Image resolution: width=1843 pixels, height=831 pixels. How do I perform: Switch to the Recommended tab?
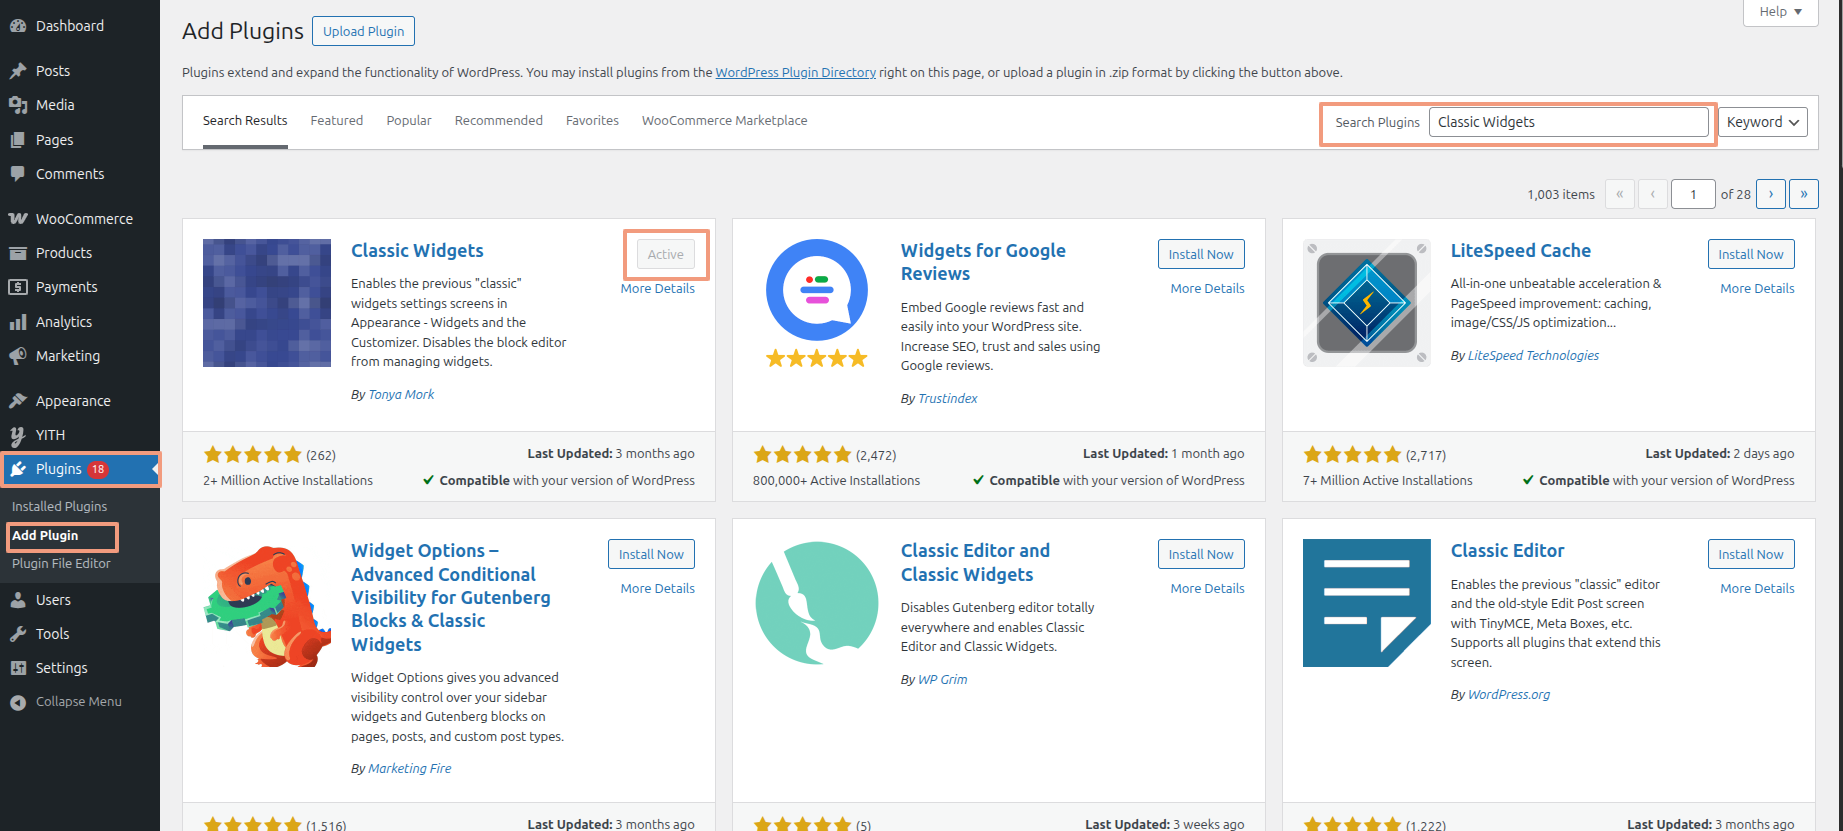click(x=499, y=121)
